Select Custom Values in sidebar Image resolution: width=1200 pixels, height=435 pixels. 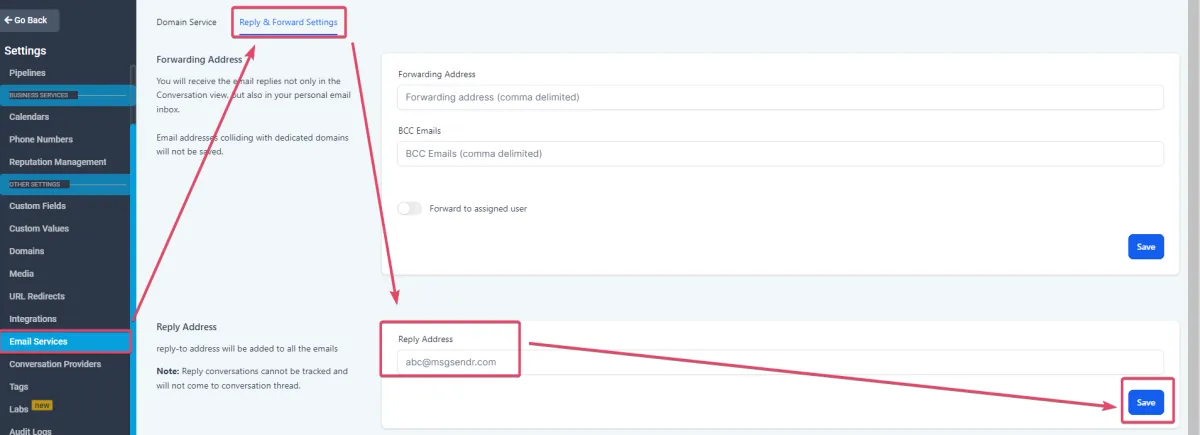pos(38,228)
